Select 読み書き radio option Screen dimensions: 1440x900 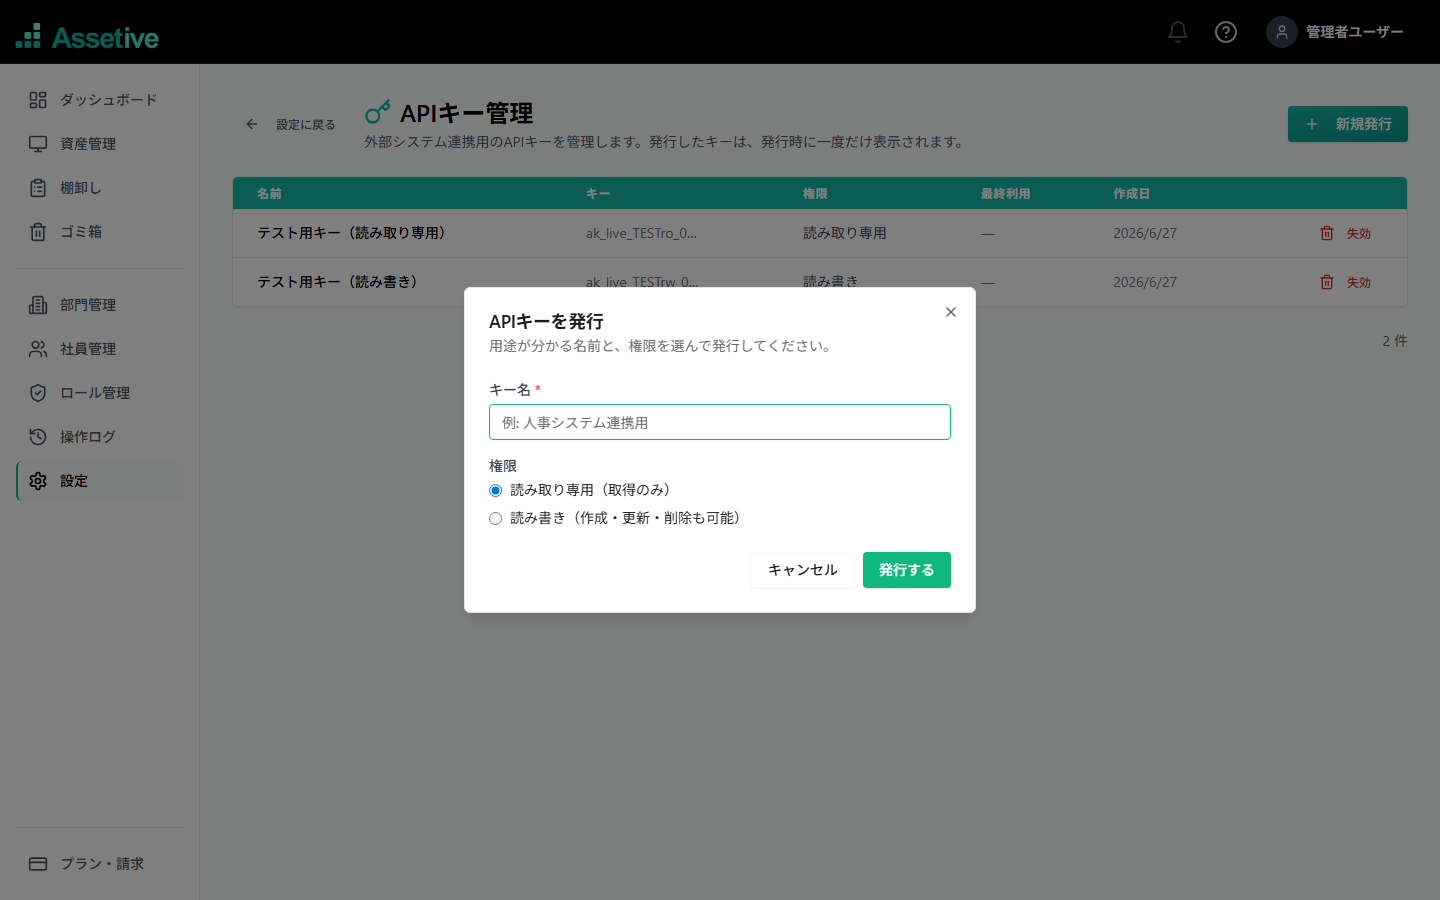(x=495, y=518)
